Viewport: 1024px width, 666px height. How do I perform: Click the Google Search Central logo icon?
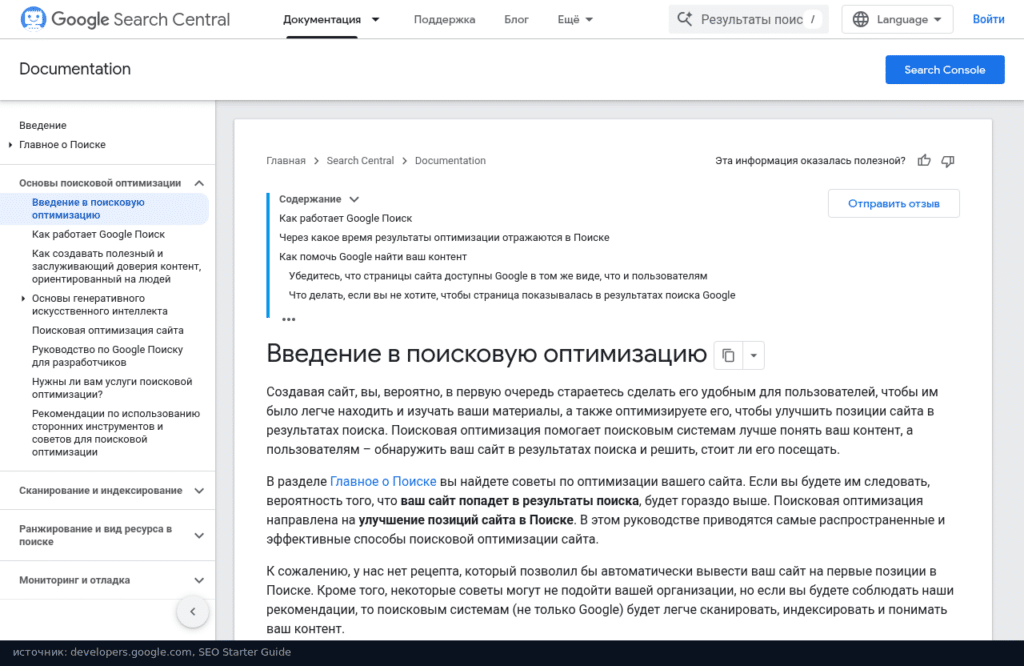click(33, 18)
